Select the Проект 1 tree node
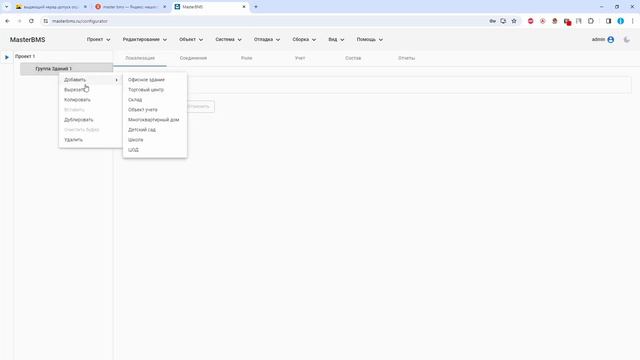The width and height of the screenshot is (640, 360). coord(25,56)
